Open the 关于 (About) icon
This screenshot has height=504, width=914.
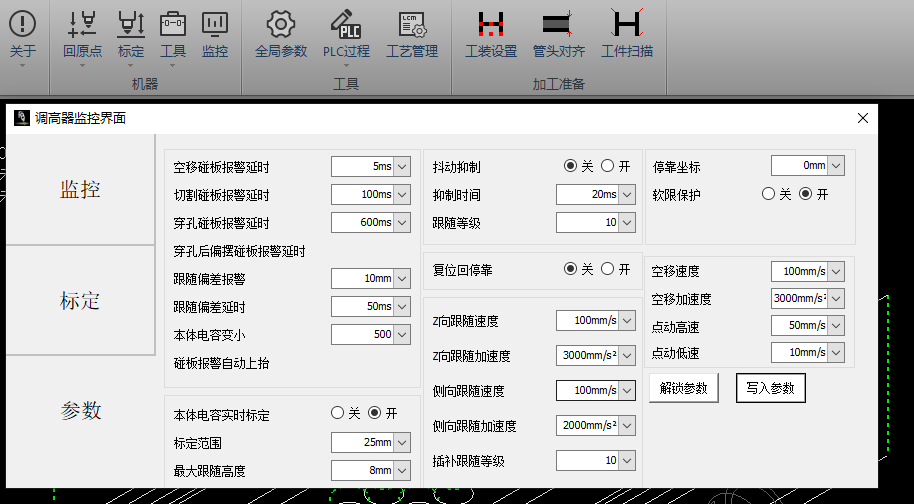coord(23,24)
